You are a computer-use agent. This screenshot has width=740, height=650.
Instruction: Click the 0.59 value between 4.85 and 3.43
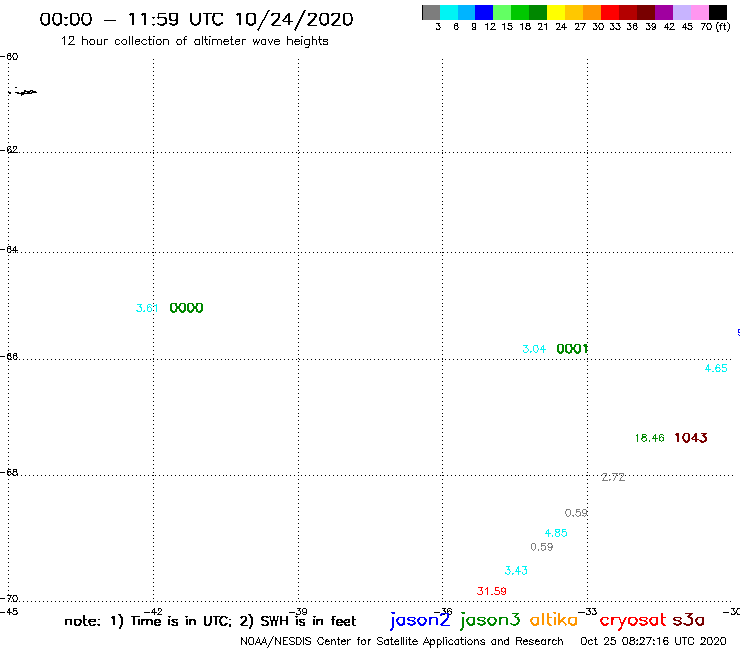point(542,547)
